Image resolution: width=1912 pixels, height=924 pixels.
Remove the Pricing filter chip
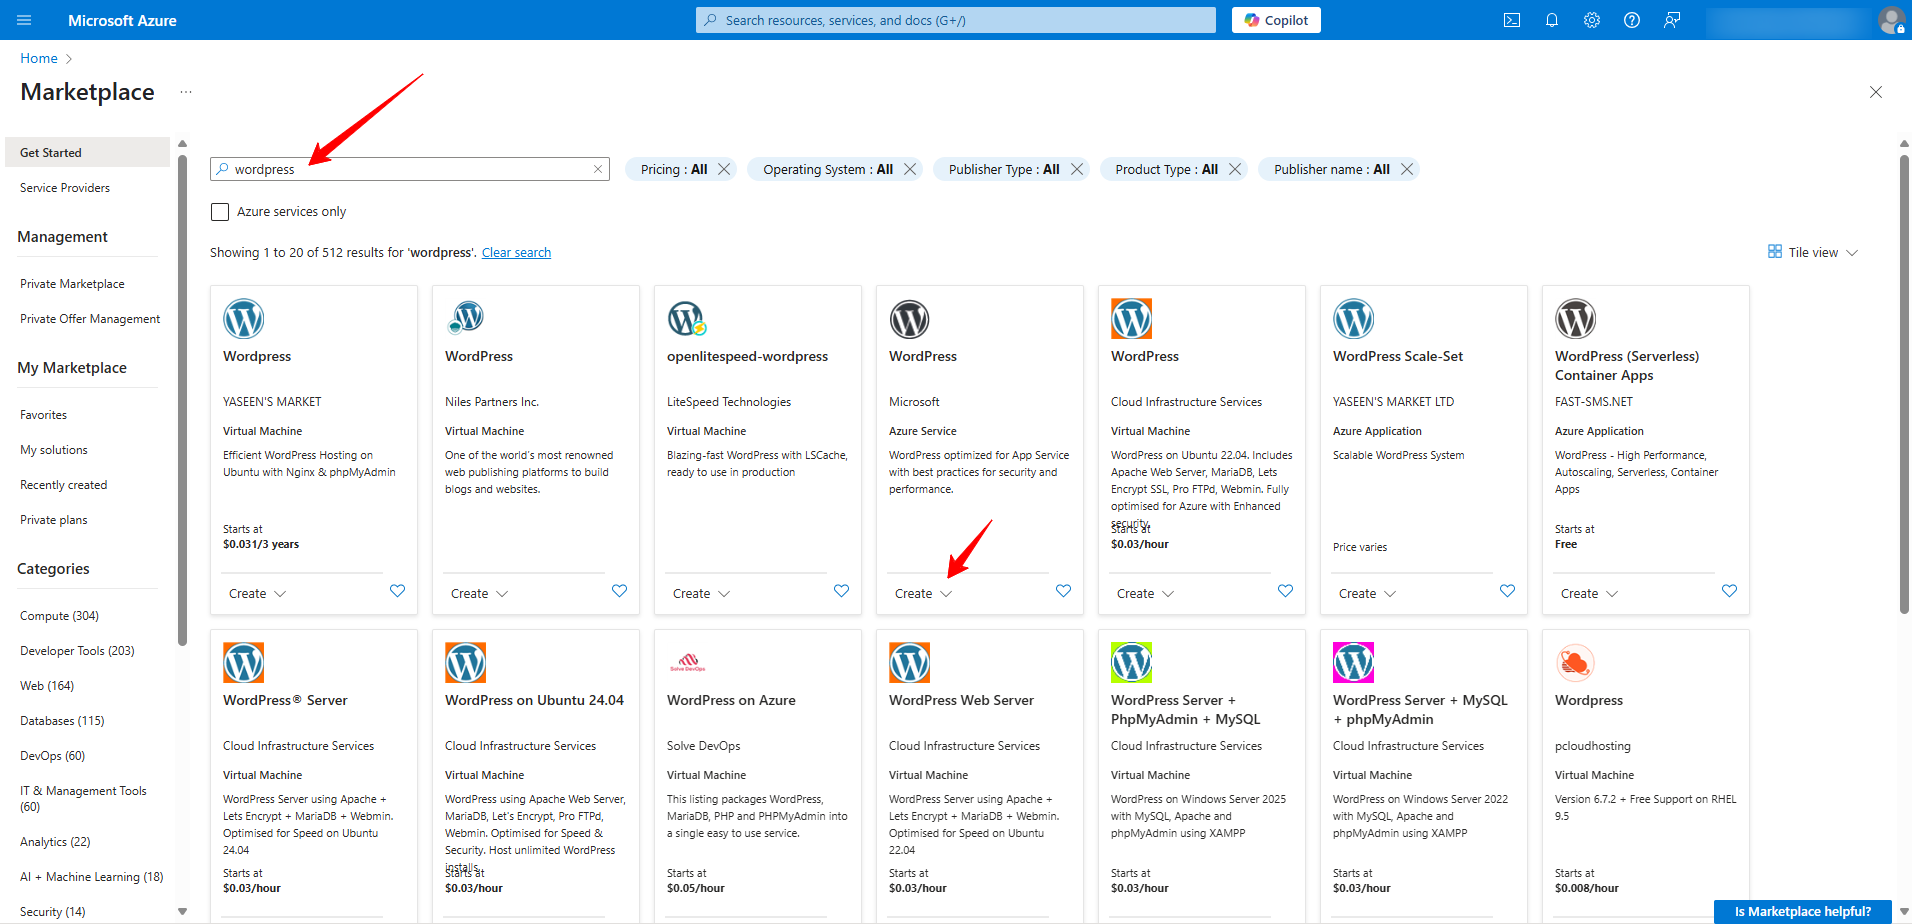pyautogui.click(x=724, y=169)
